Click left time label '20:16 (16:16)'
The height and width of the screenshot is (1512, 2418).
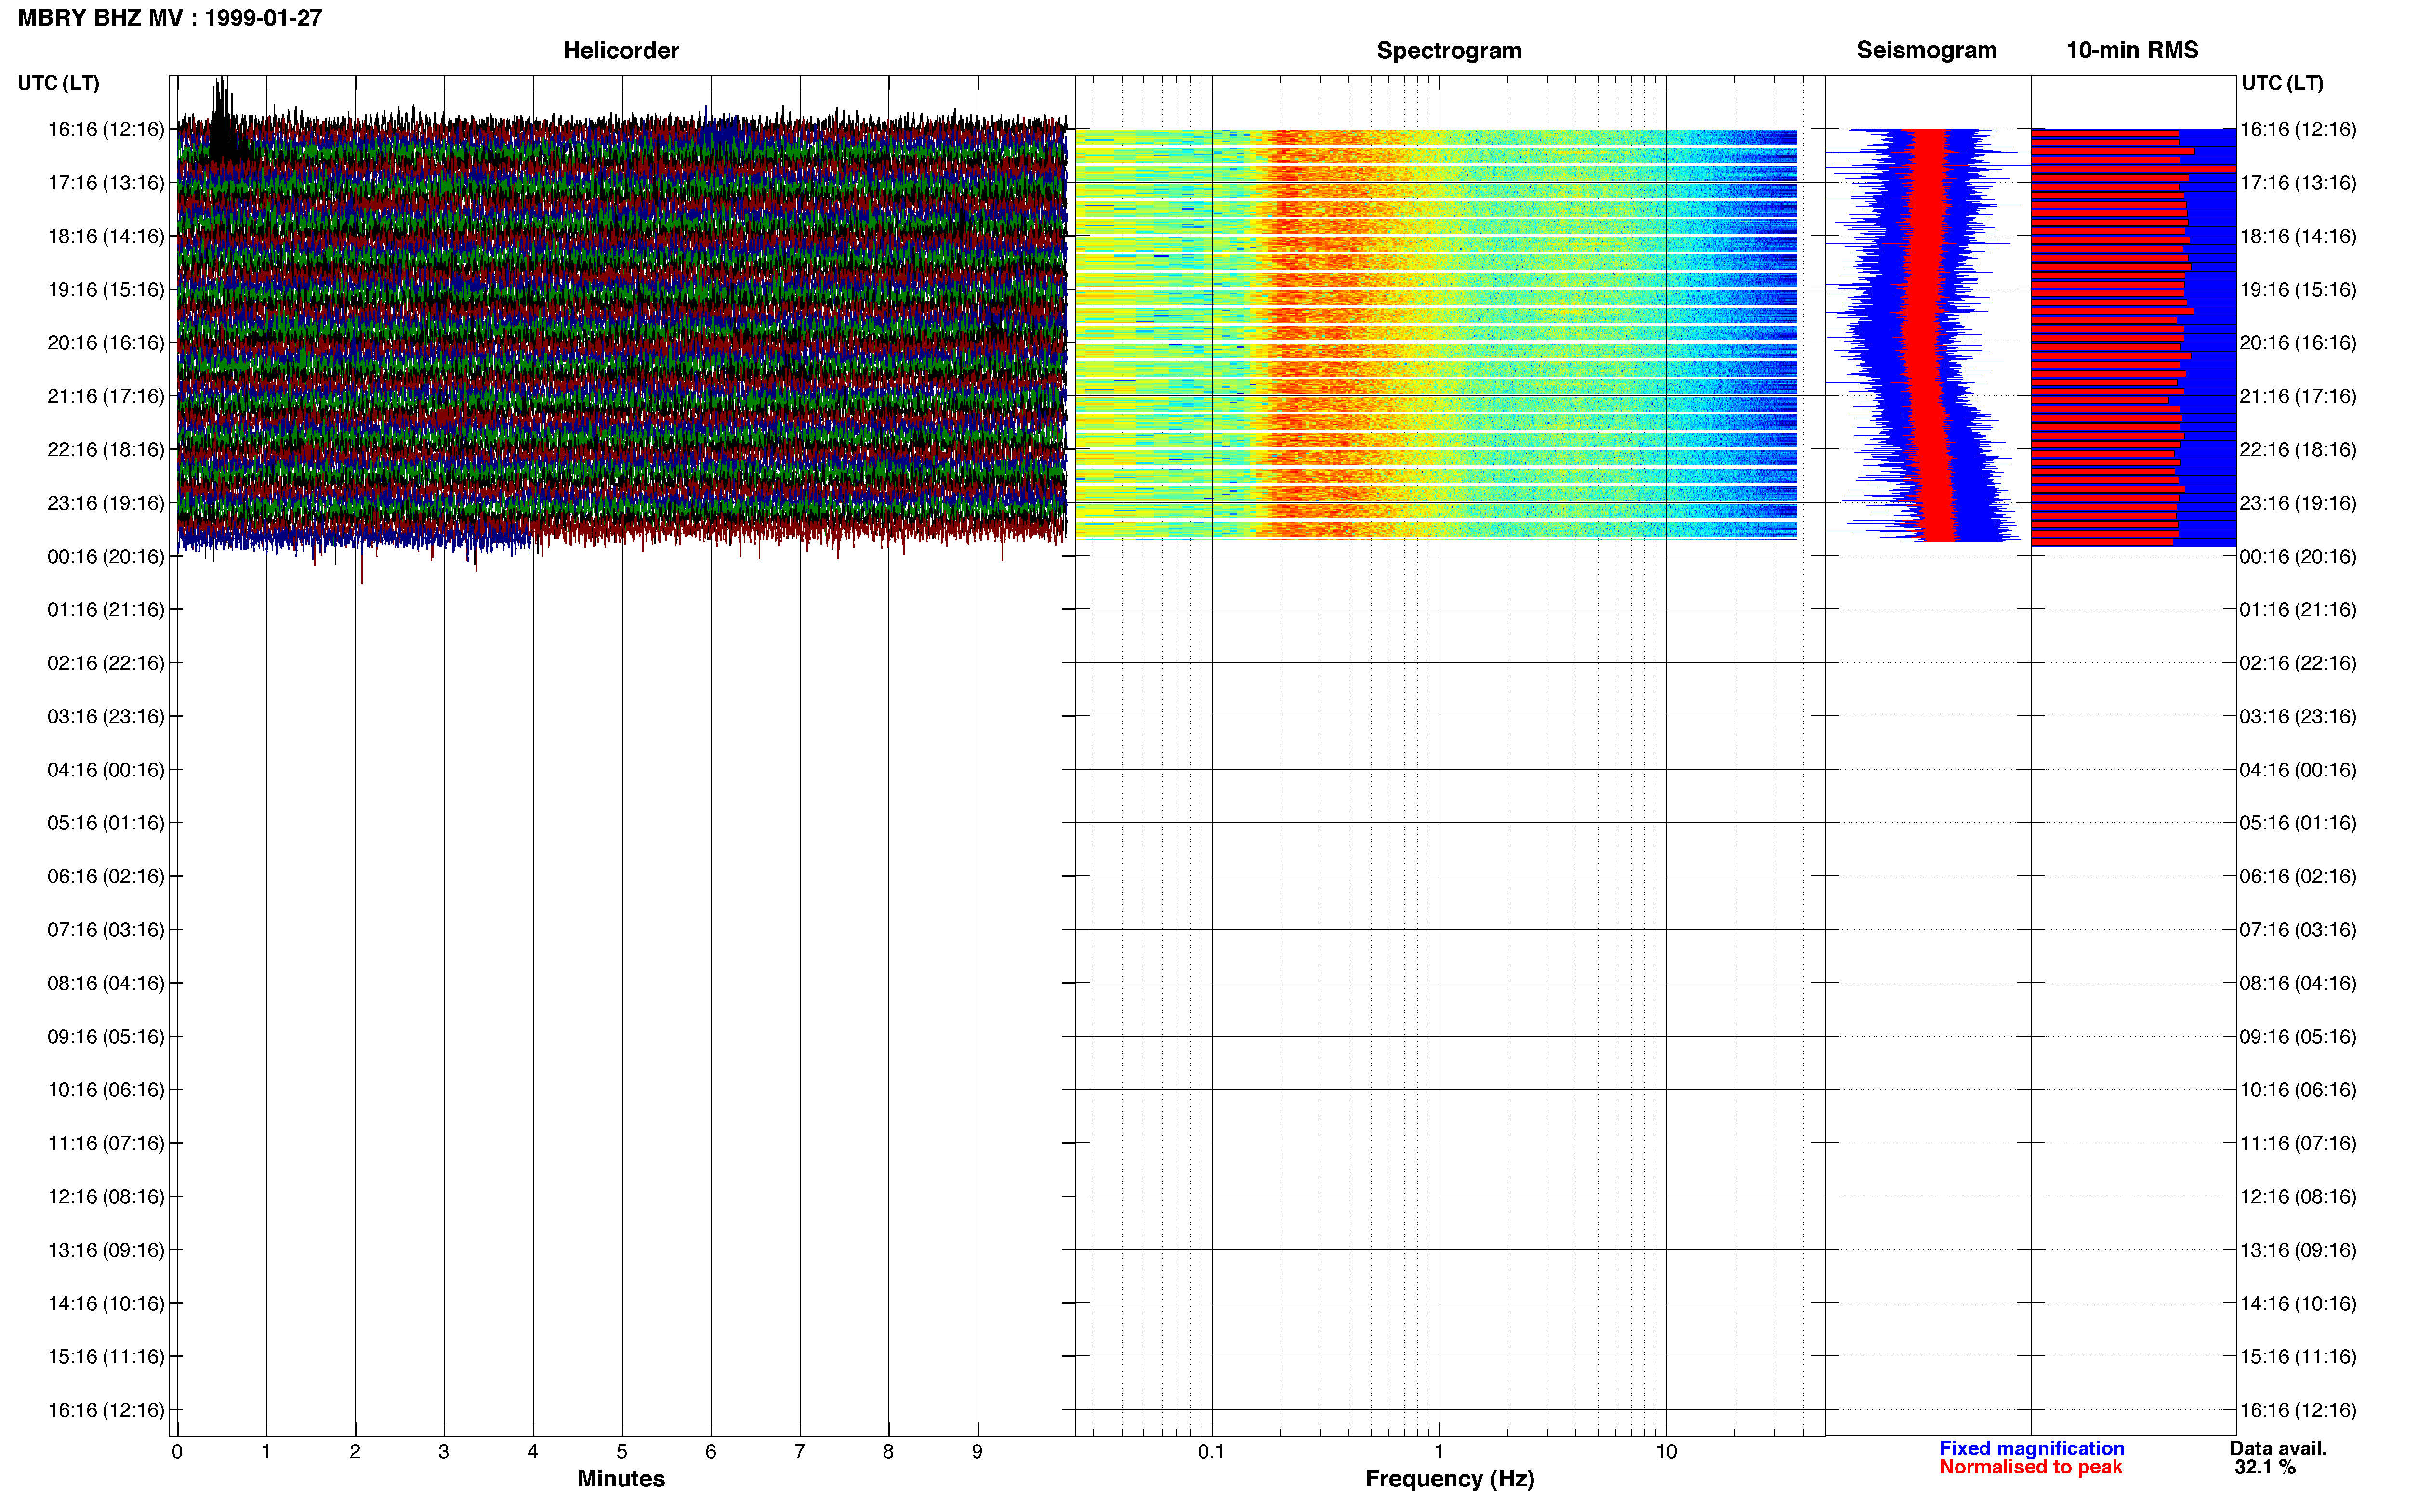pos(106,343)
